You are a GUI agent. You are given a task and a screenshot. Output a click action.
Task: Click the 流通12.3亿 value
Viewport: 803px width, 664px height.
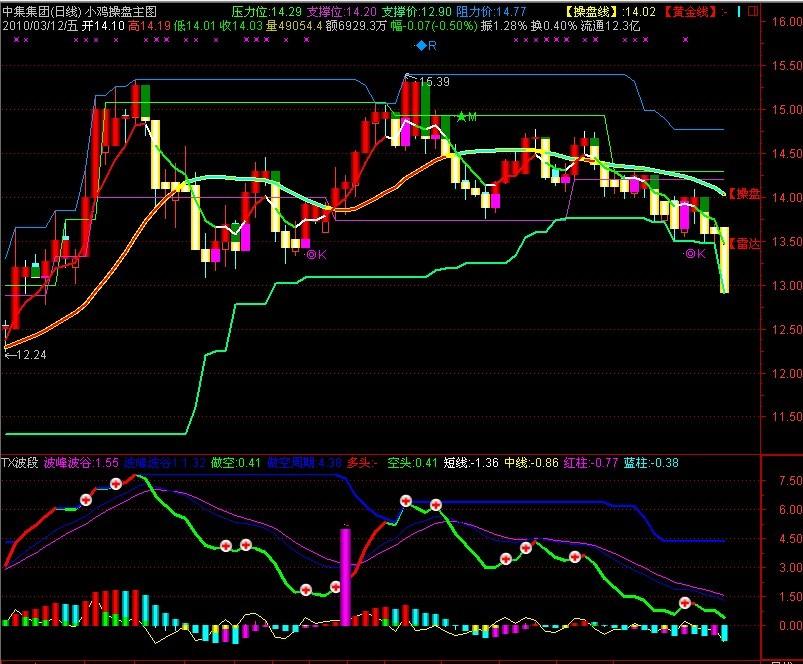pos(610,26)
